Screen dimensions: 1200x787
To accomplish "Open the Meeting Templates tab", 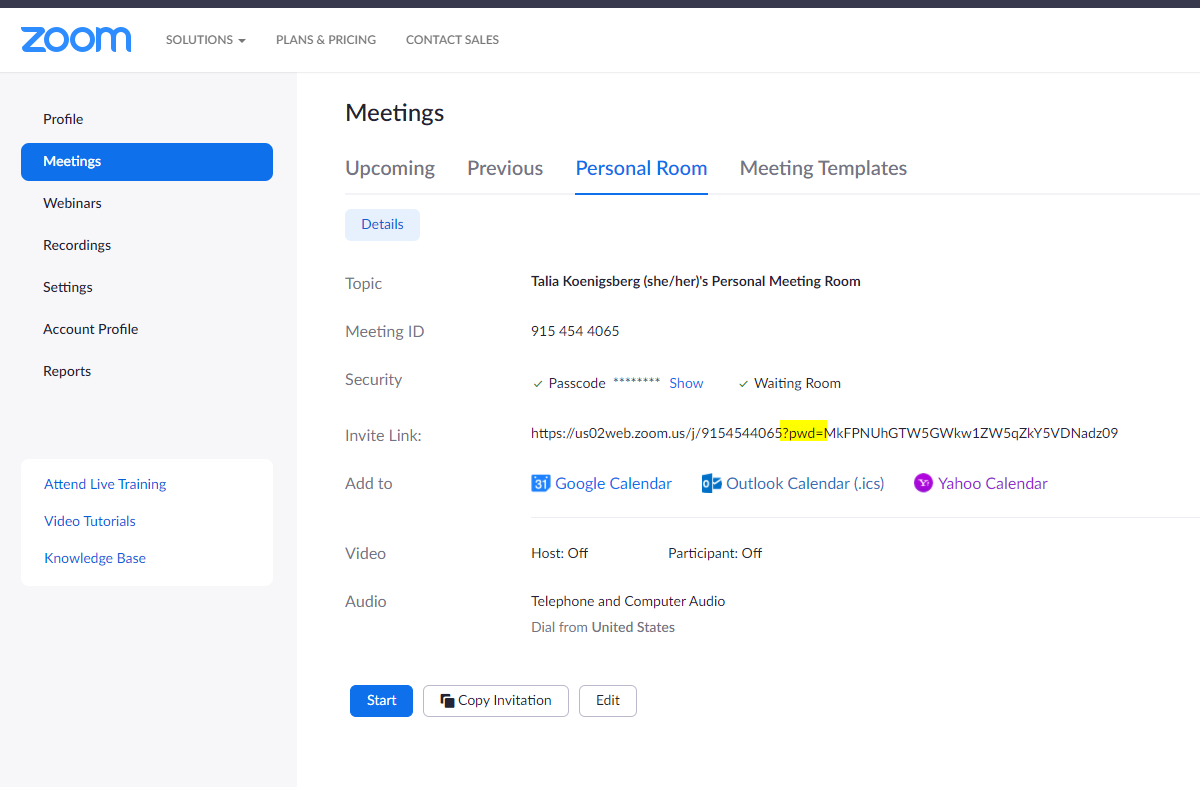I will (823, 168).
